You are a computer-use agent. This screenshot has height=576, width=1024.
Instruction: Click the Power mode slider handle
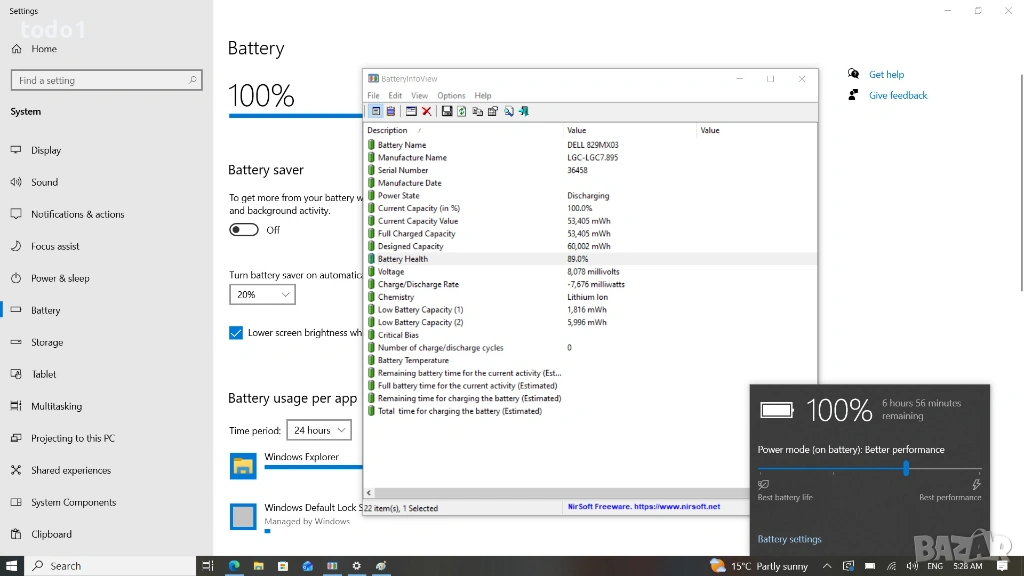point(906,469)
